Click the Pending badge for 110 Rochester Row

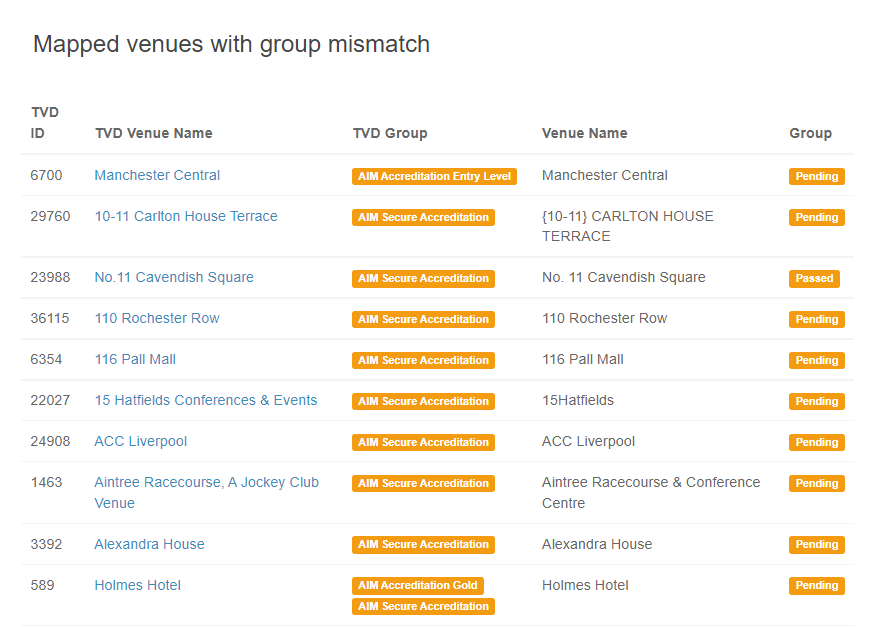pos(816,320)
